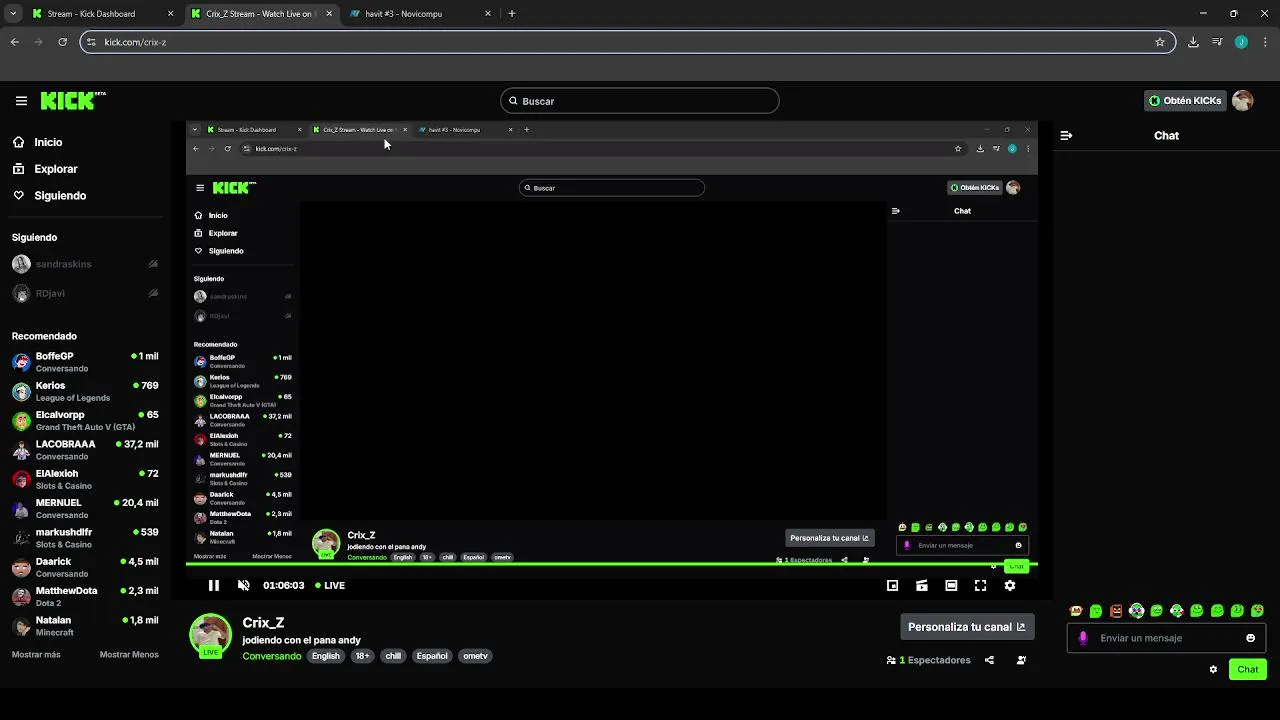This screenshot has height=720, width=1280.
Task: Click the Obtén KICKs button
Action: pos(1185,101)
